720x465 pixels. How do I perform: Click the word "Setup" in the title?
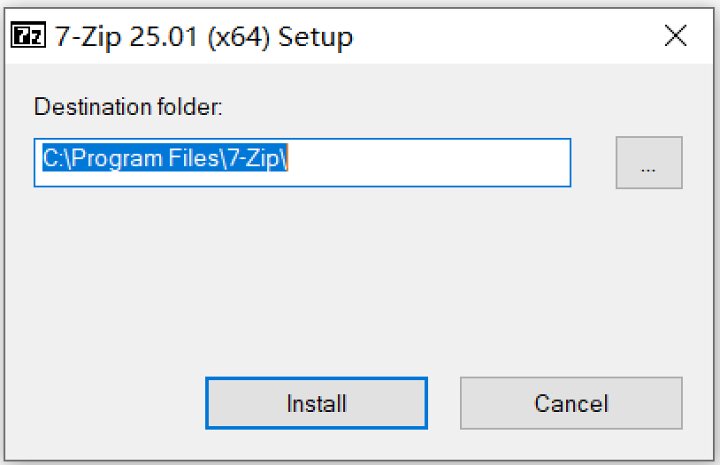(x=315, y=38)
